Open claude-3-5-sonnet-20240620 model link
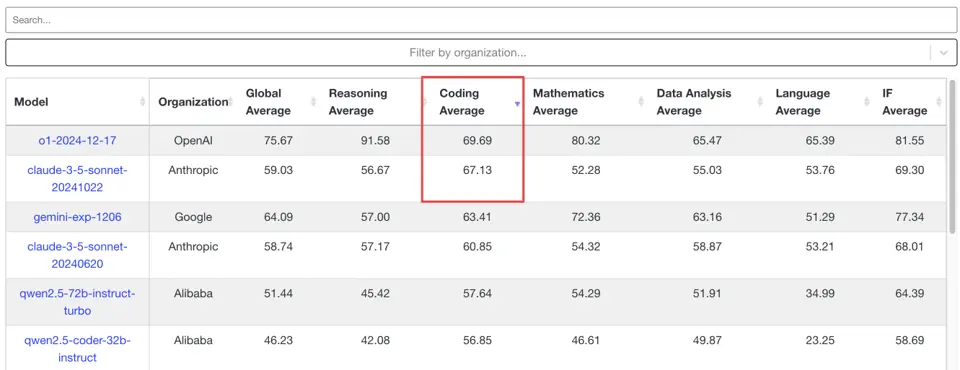Image resolution: width=960 pixels, height=370 pixels. 77,255
